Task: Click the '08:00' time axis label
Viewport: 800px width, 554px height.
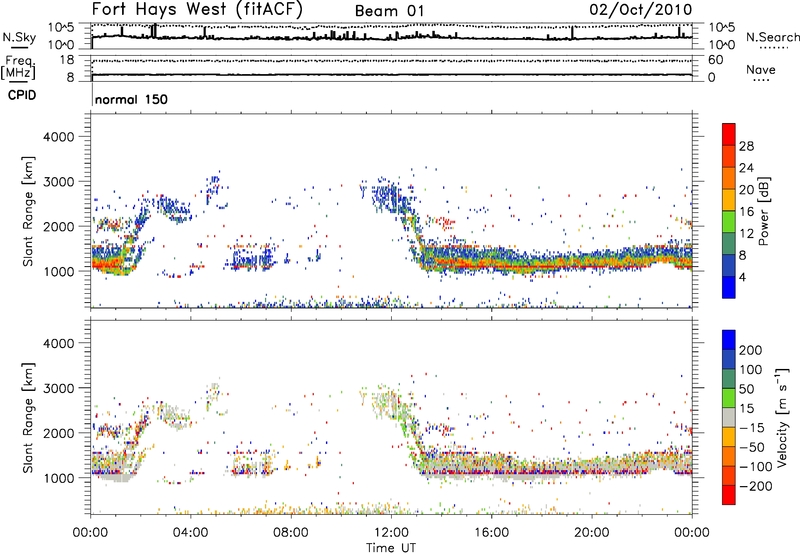Action: (291, 533)
